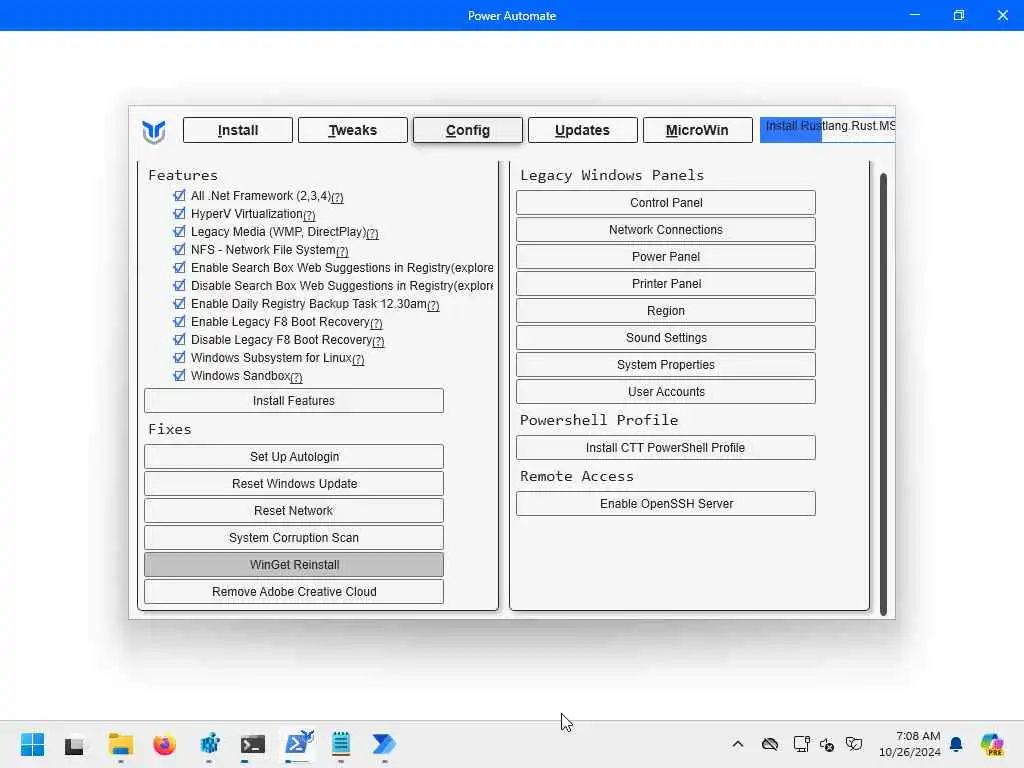Click the Install Rustlang progress bar
This screenshot has width=1024, height=768.
[x=827, y=129]
